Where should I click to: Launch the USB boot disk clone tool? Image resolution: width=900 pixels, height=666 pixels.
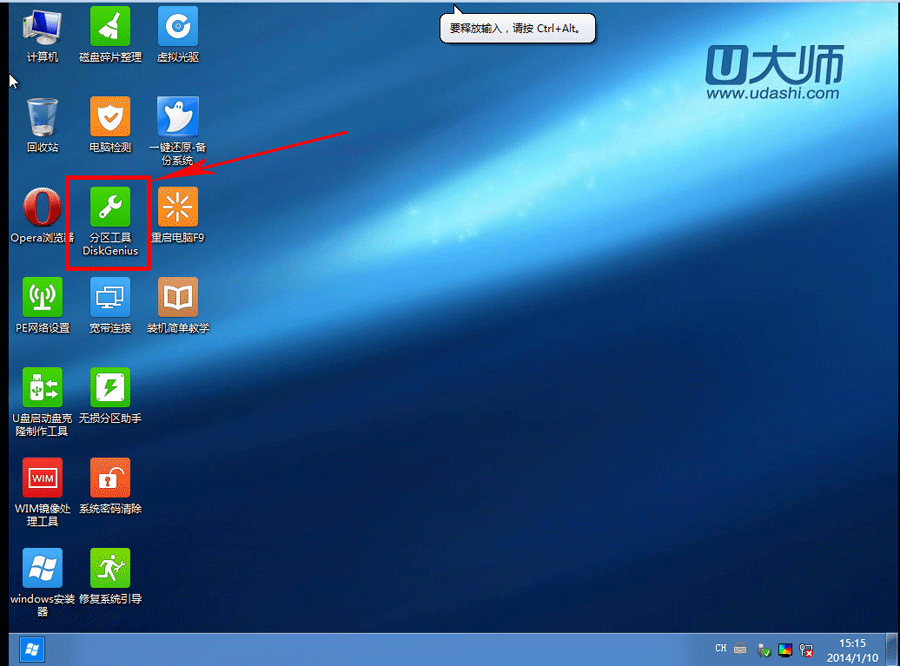[42, 388]
